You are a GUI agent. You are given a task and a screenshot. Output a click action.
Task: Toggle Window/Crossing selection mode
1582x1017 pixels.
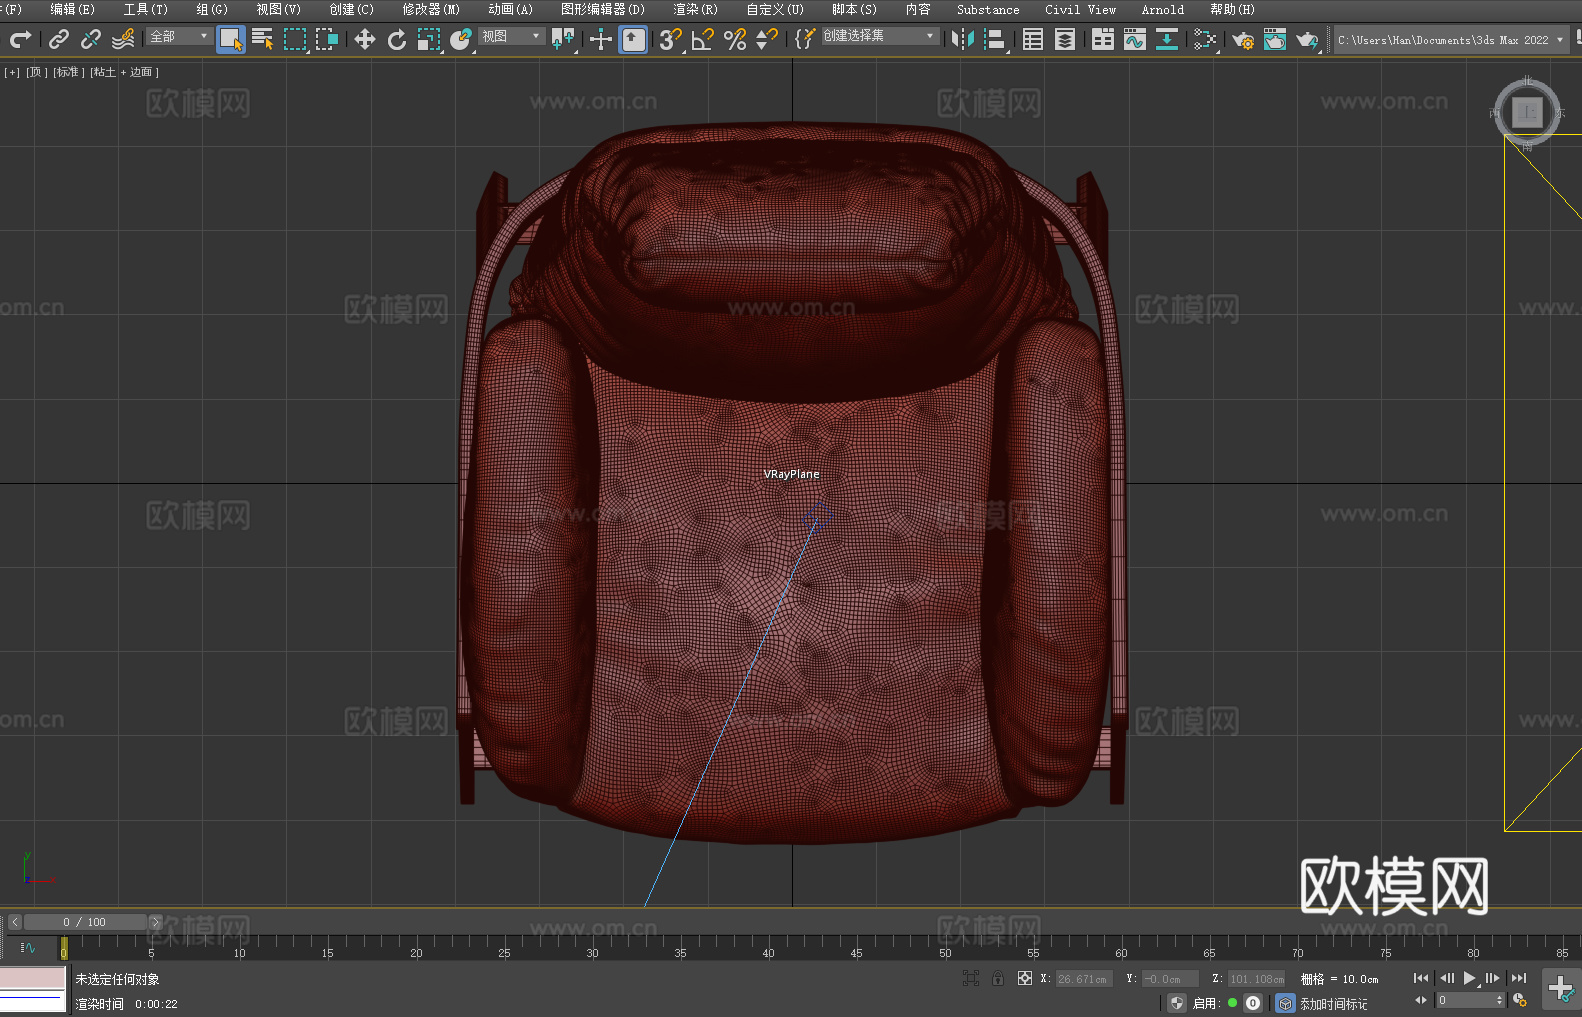coord(327,39)
